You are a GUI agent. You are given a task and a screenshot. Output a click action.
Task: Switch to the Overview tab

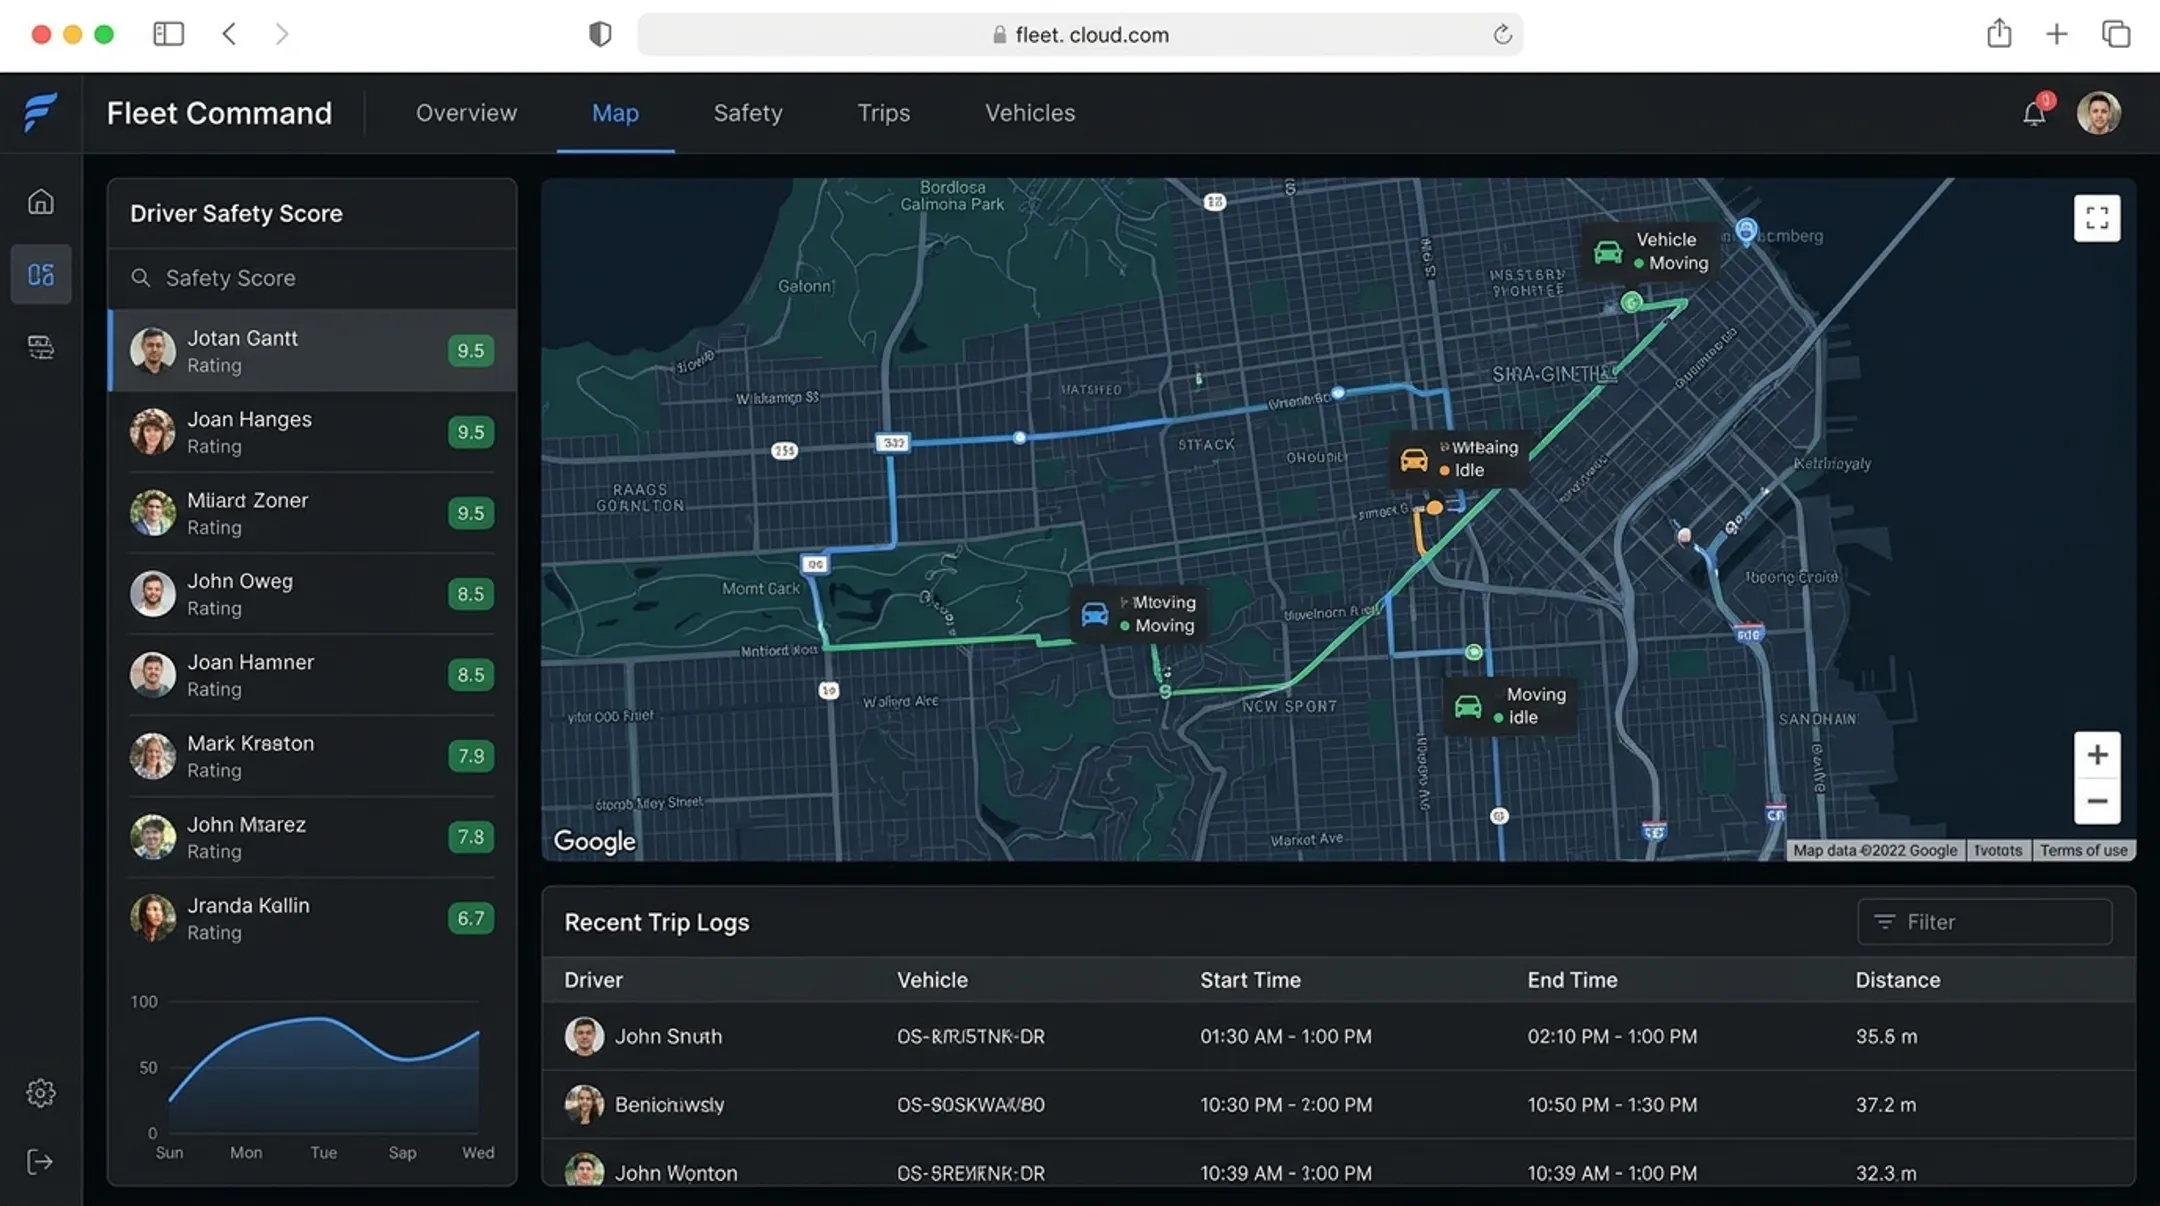pos(466,113)
